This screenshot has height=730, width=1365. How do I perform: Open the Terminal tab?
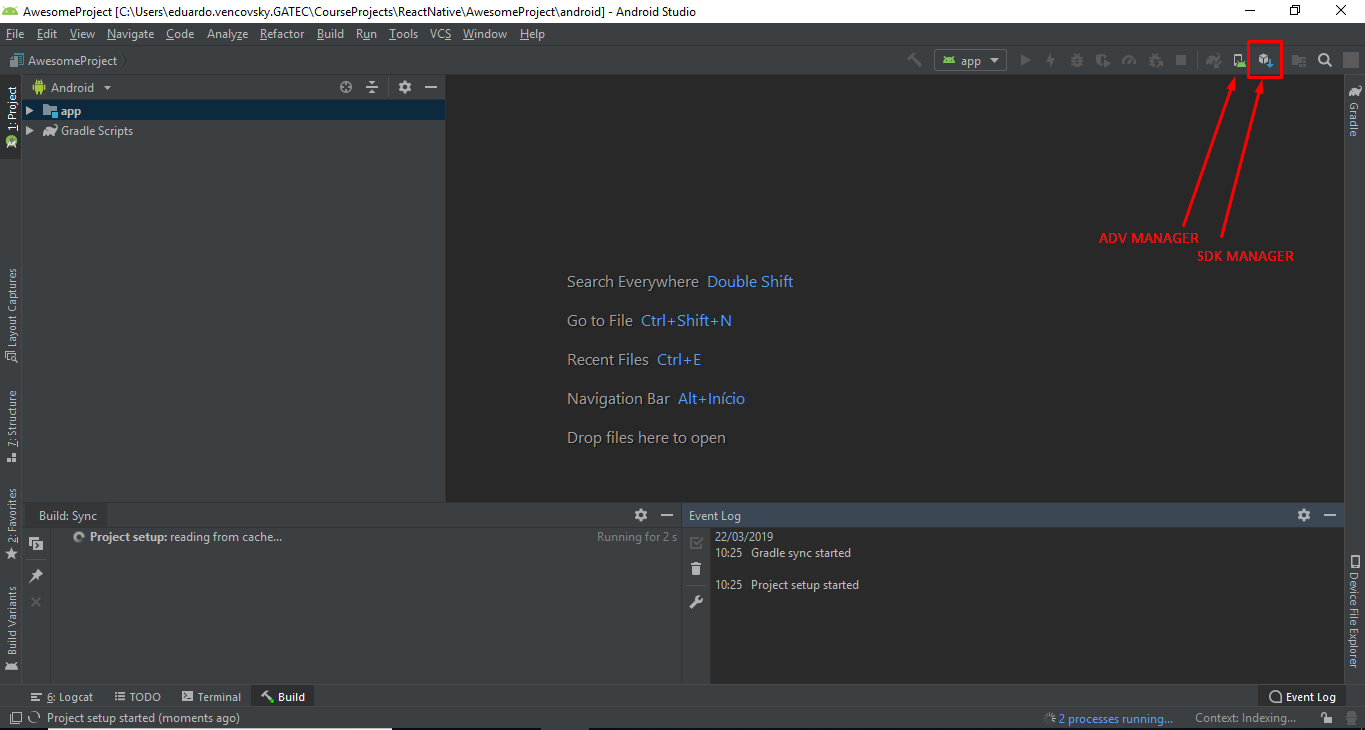pyautogui.click(x=211, y=697)
